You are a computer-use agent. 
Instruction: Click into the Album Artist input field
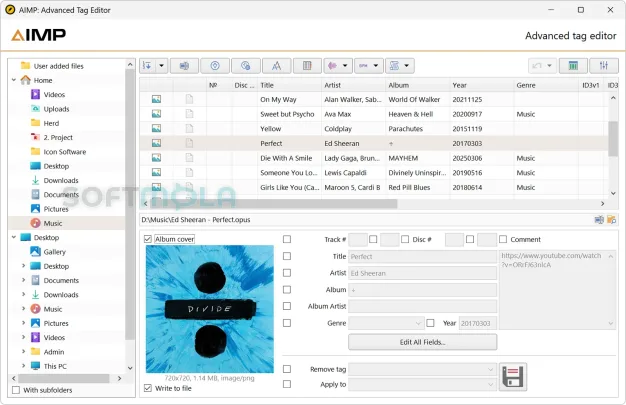(x=422, y=306)
